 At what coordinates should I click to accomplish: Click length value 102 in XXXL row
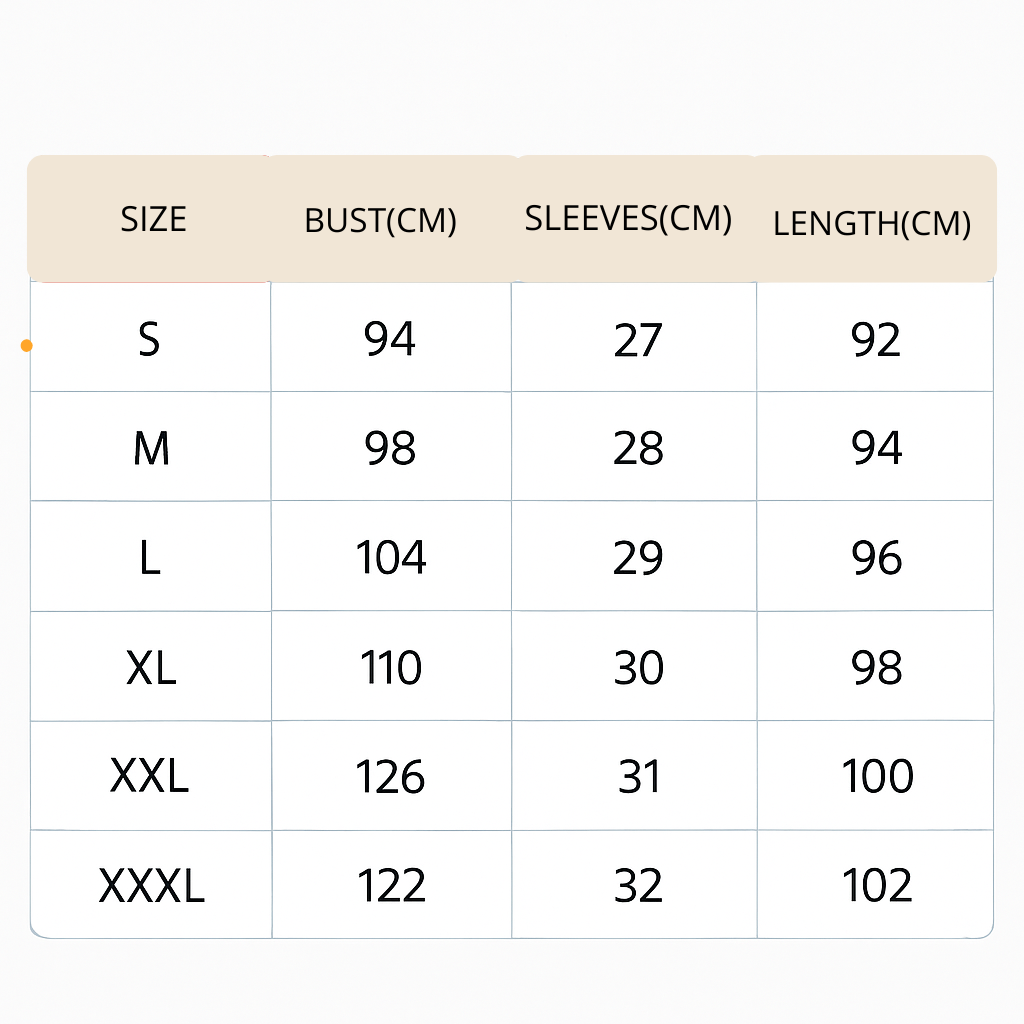(877, 886)
